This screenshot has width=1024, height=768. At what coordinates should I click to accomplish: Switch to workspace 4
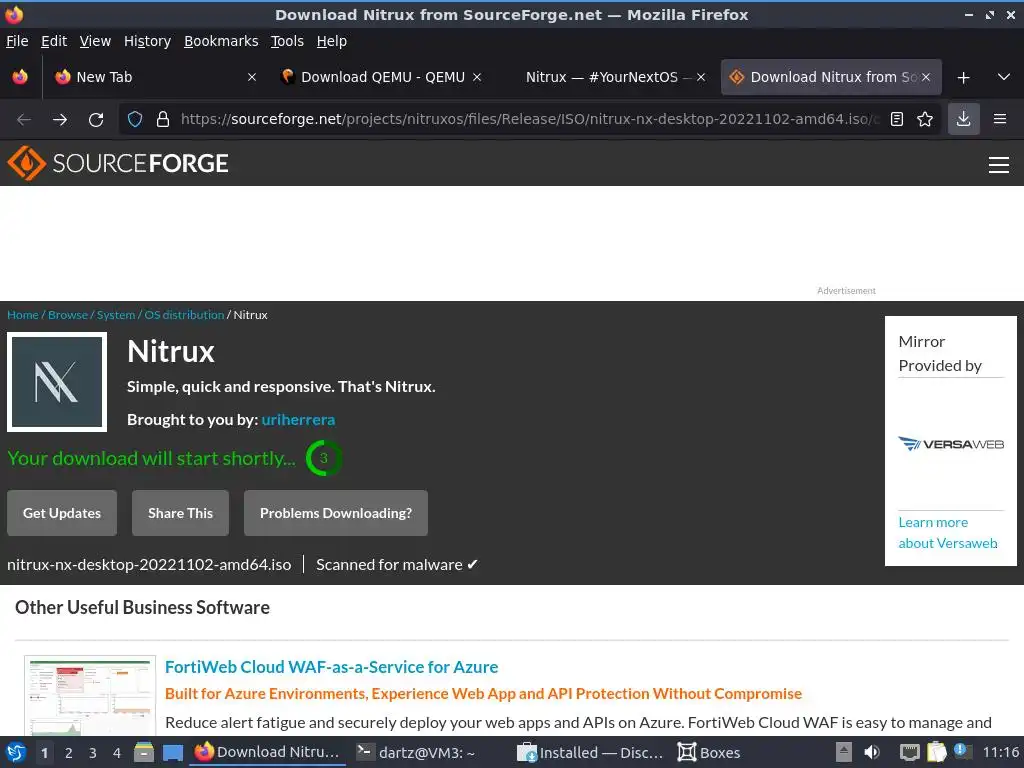117,753
